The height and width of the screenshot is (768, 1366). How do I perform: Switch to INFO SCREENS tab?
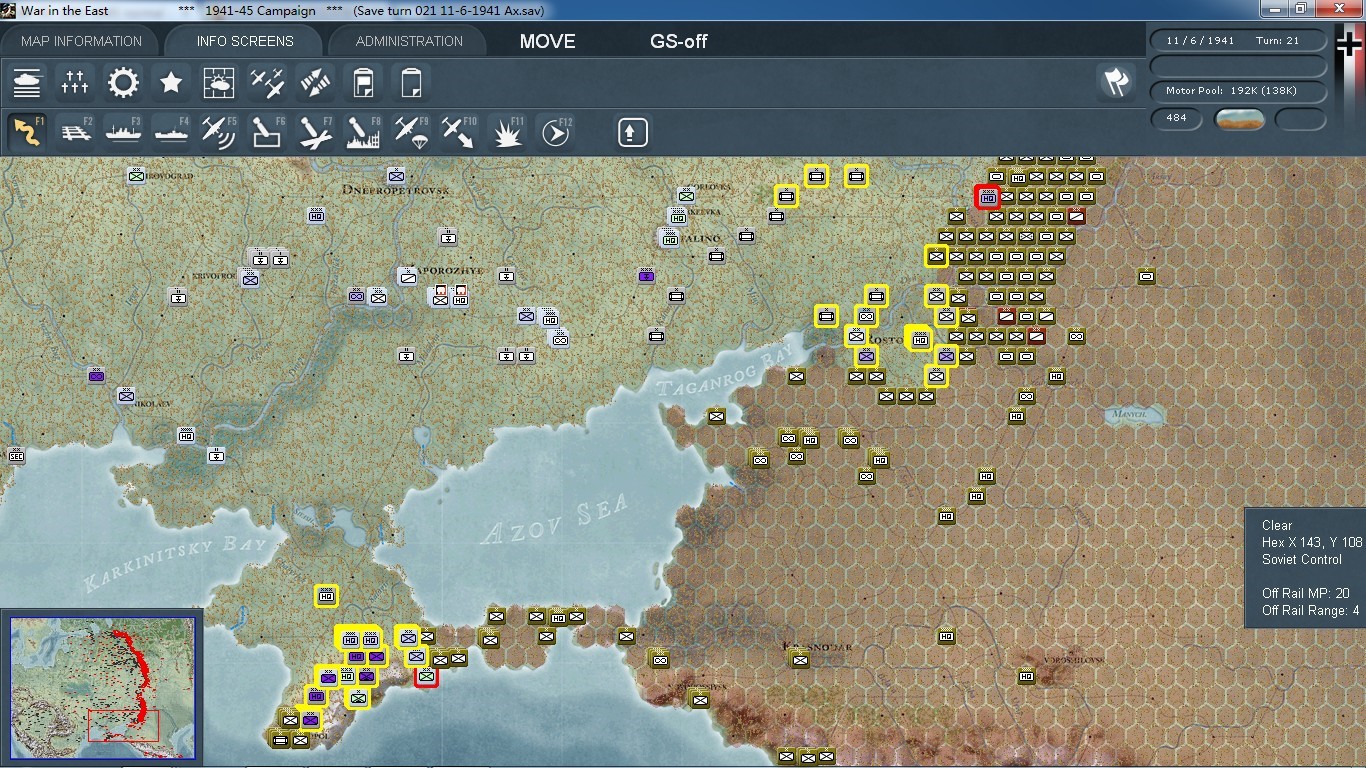pos(245,41)
